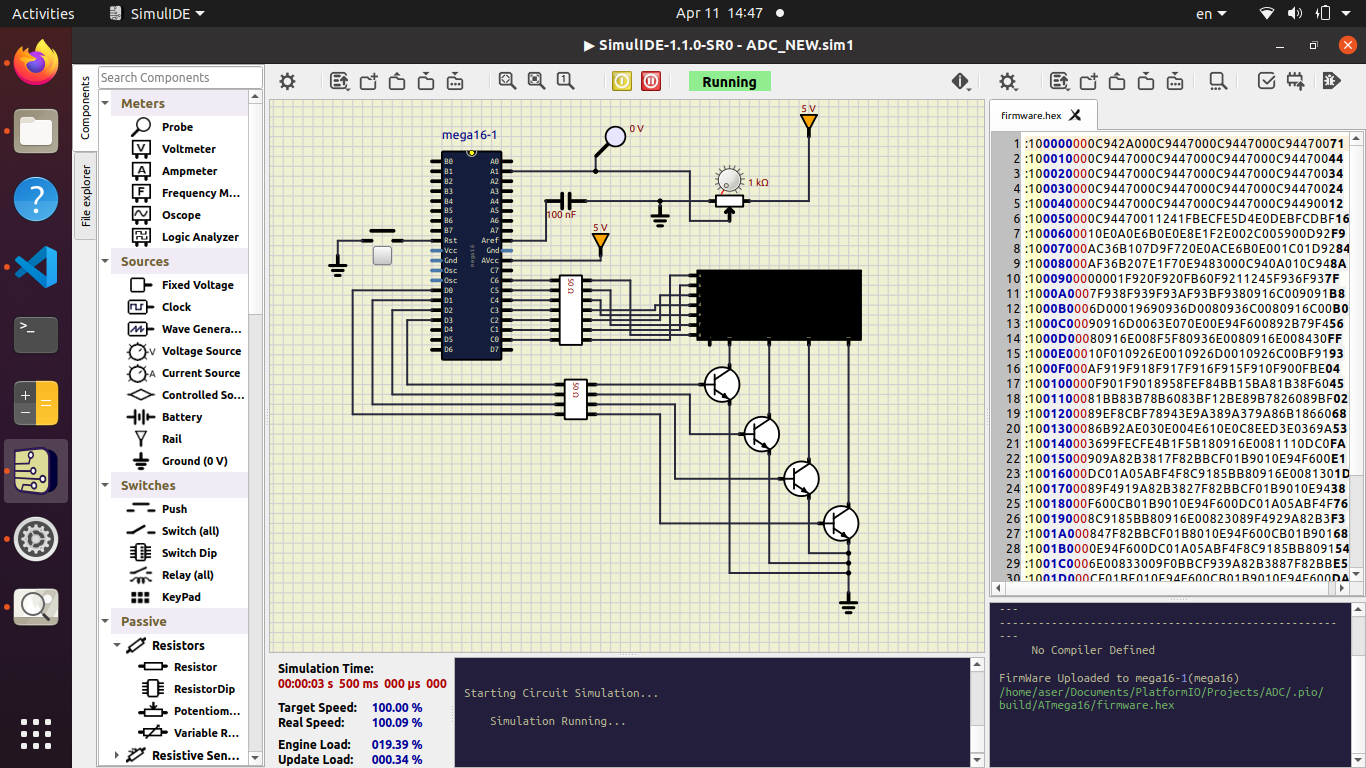1366x768 pixels.
Task: Click the Search Components field
Action: coord(180,78)
